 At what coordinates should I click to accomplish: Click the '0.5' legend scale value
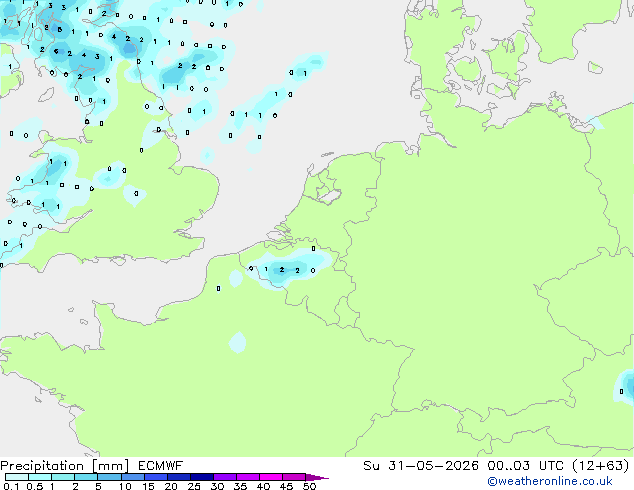click(x=35, y=486)
